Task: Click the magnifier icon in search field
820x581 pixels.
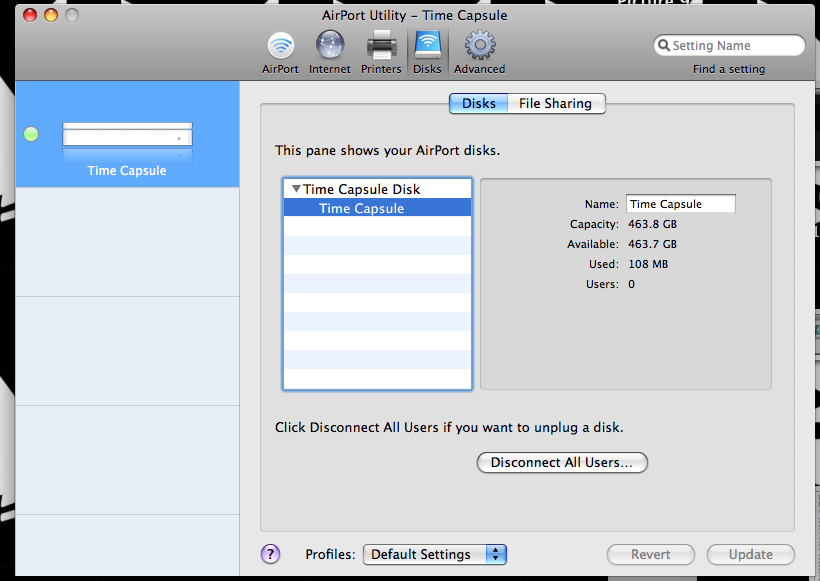Action: (664, 45)
